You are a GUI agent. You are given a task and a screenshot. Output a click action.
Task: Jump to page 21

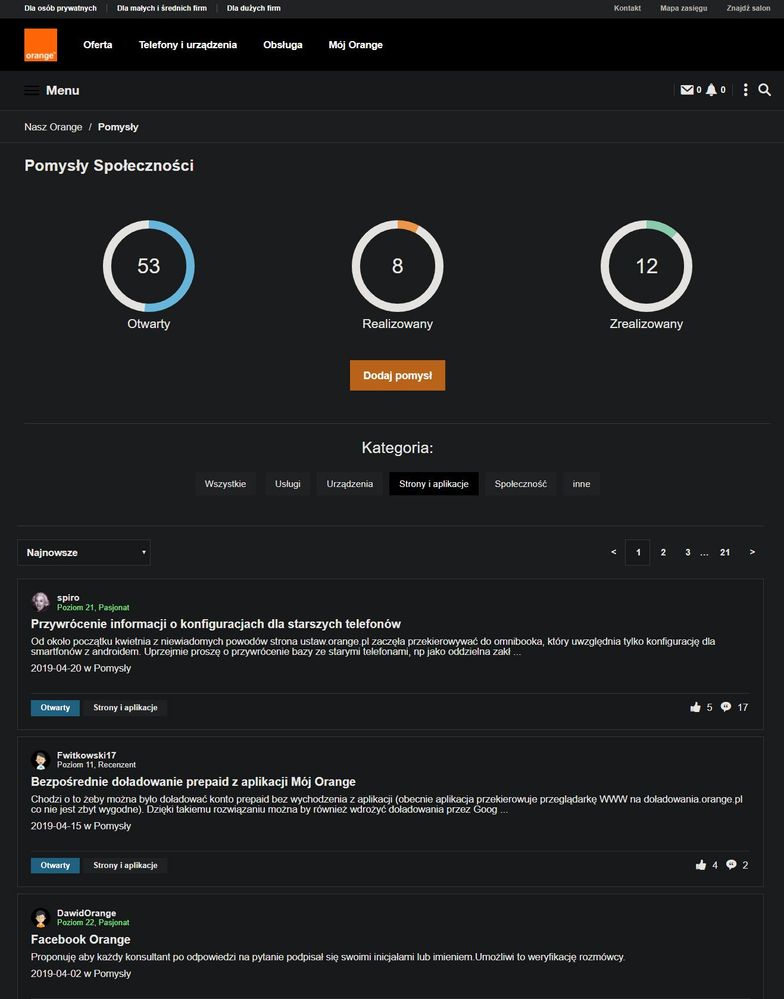(725, 552)
